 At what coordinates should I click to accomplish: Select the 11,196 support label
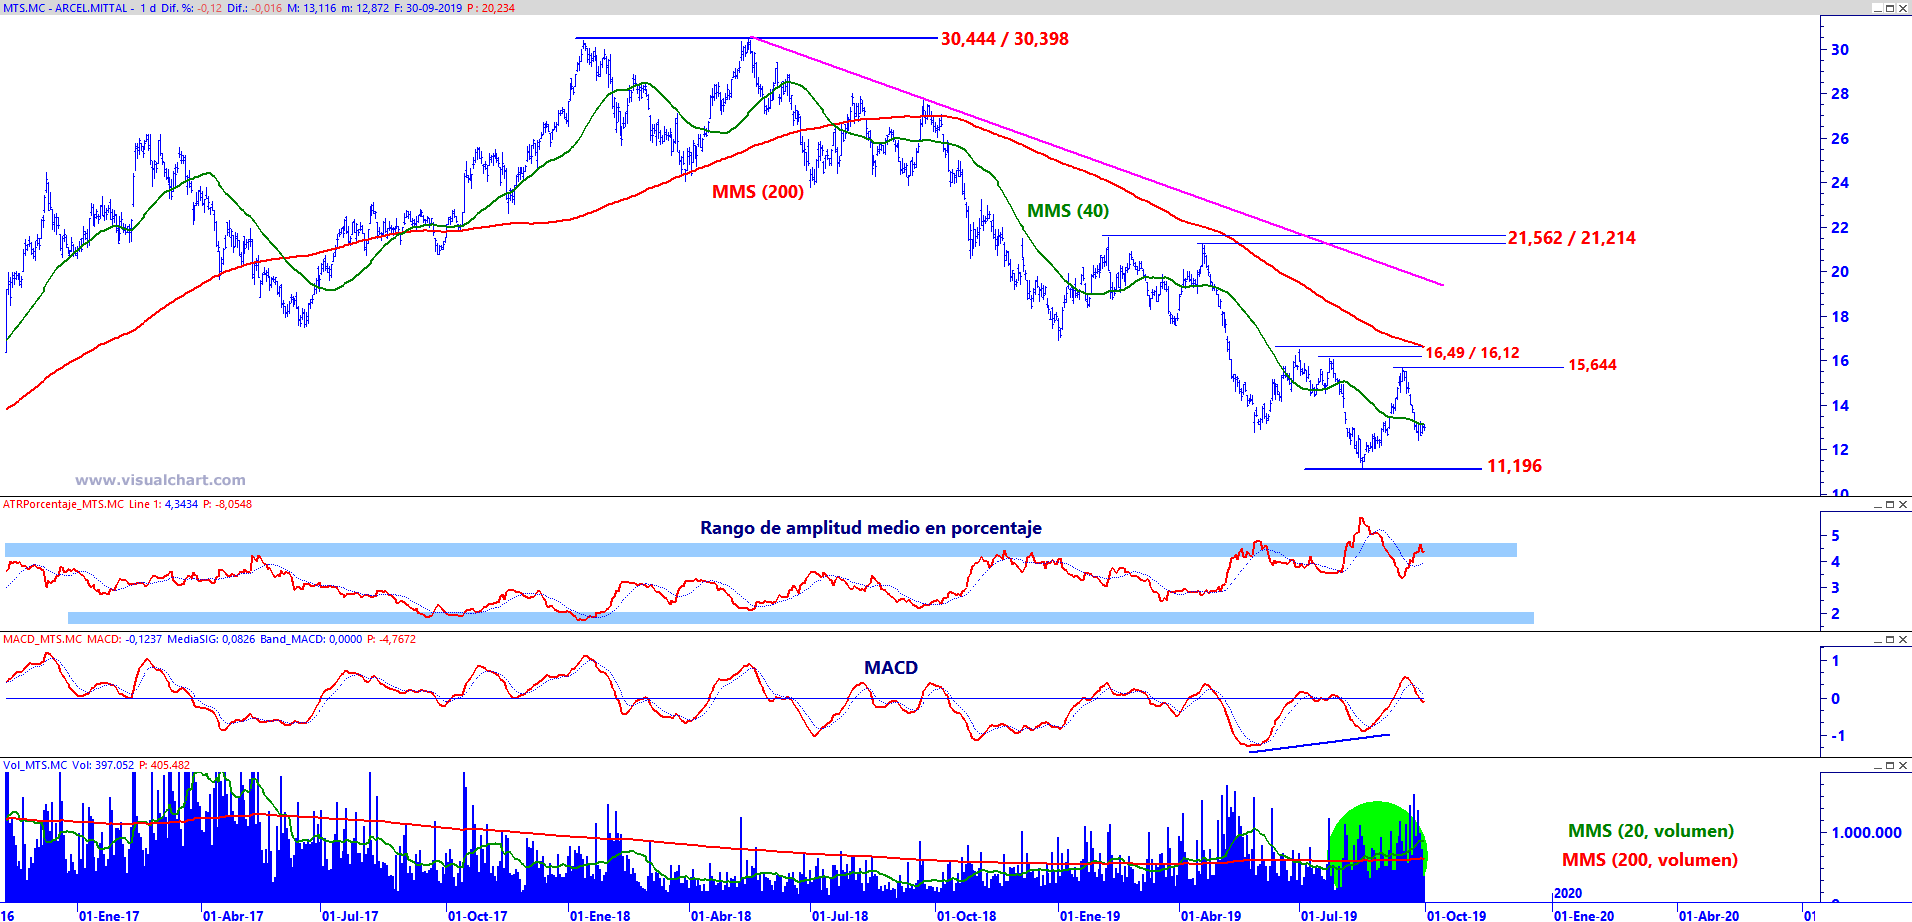point(1514,466)
